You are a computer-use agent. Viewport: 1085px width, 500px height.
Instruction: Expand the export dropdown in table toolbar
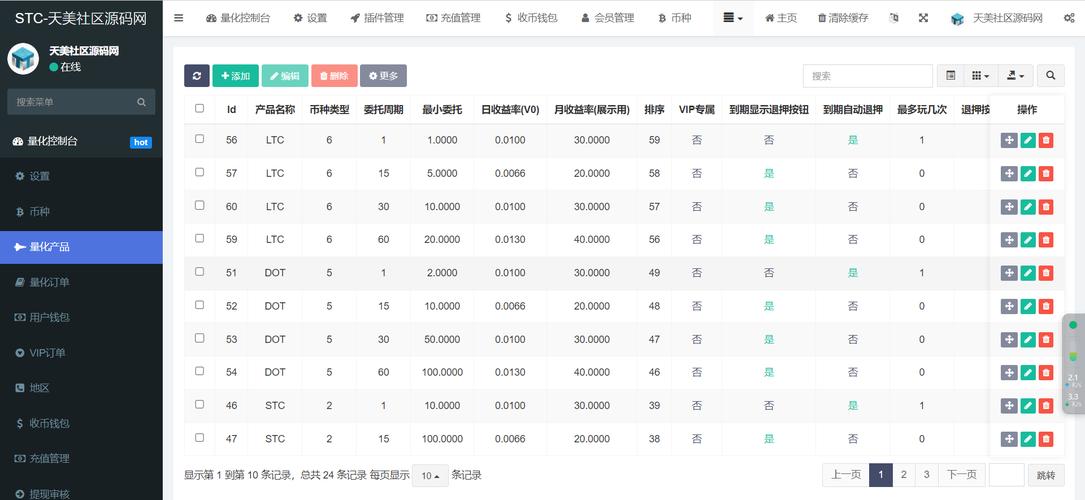coord(1017,76)
